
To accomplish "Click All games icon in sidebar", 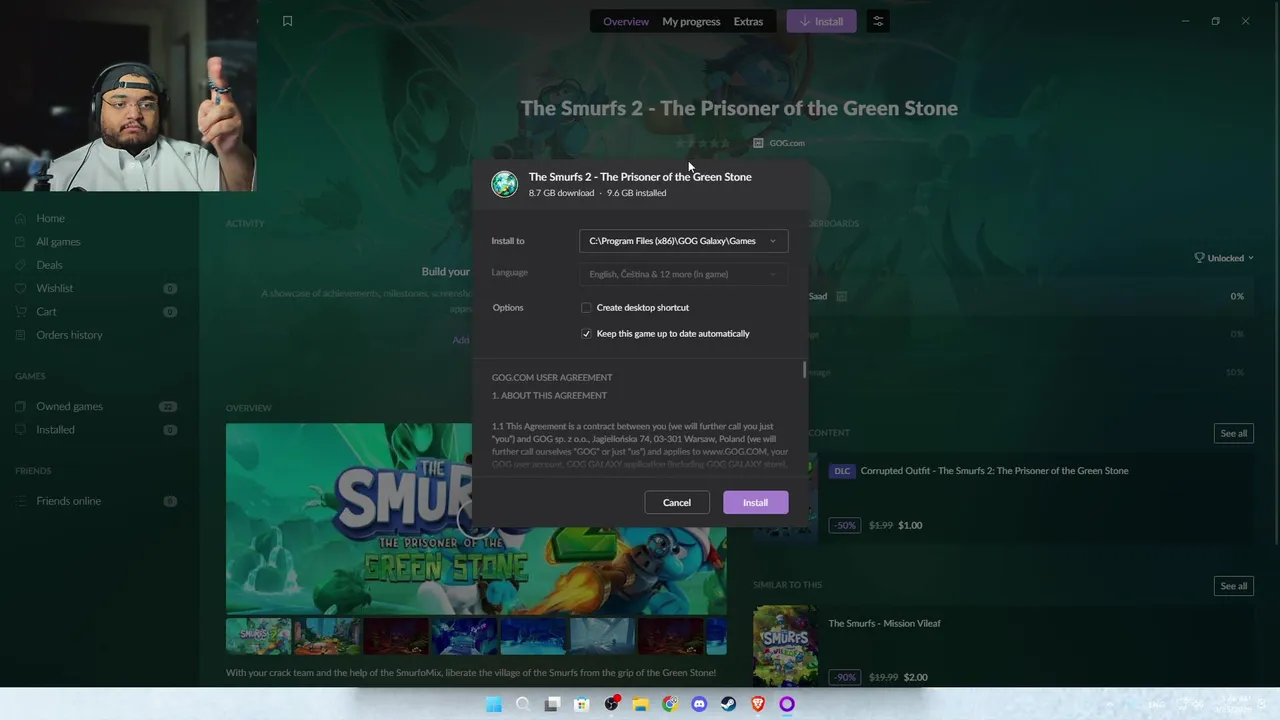I will click(21, 242).
